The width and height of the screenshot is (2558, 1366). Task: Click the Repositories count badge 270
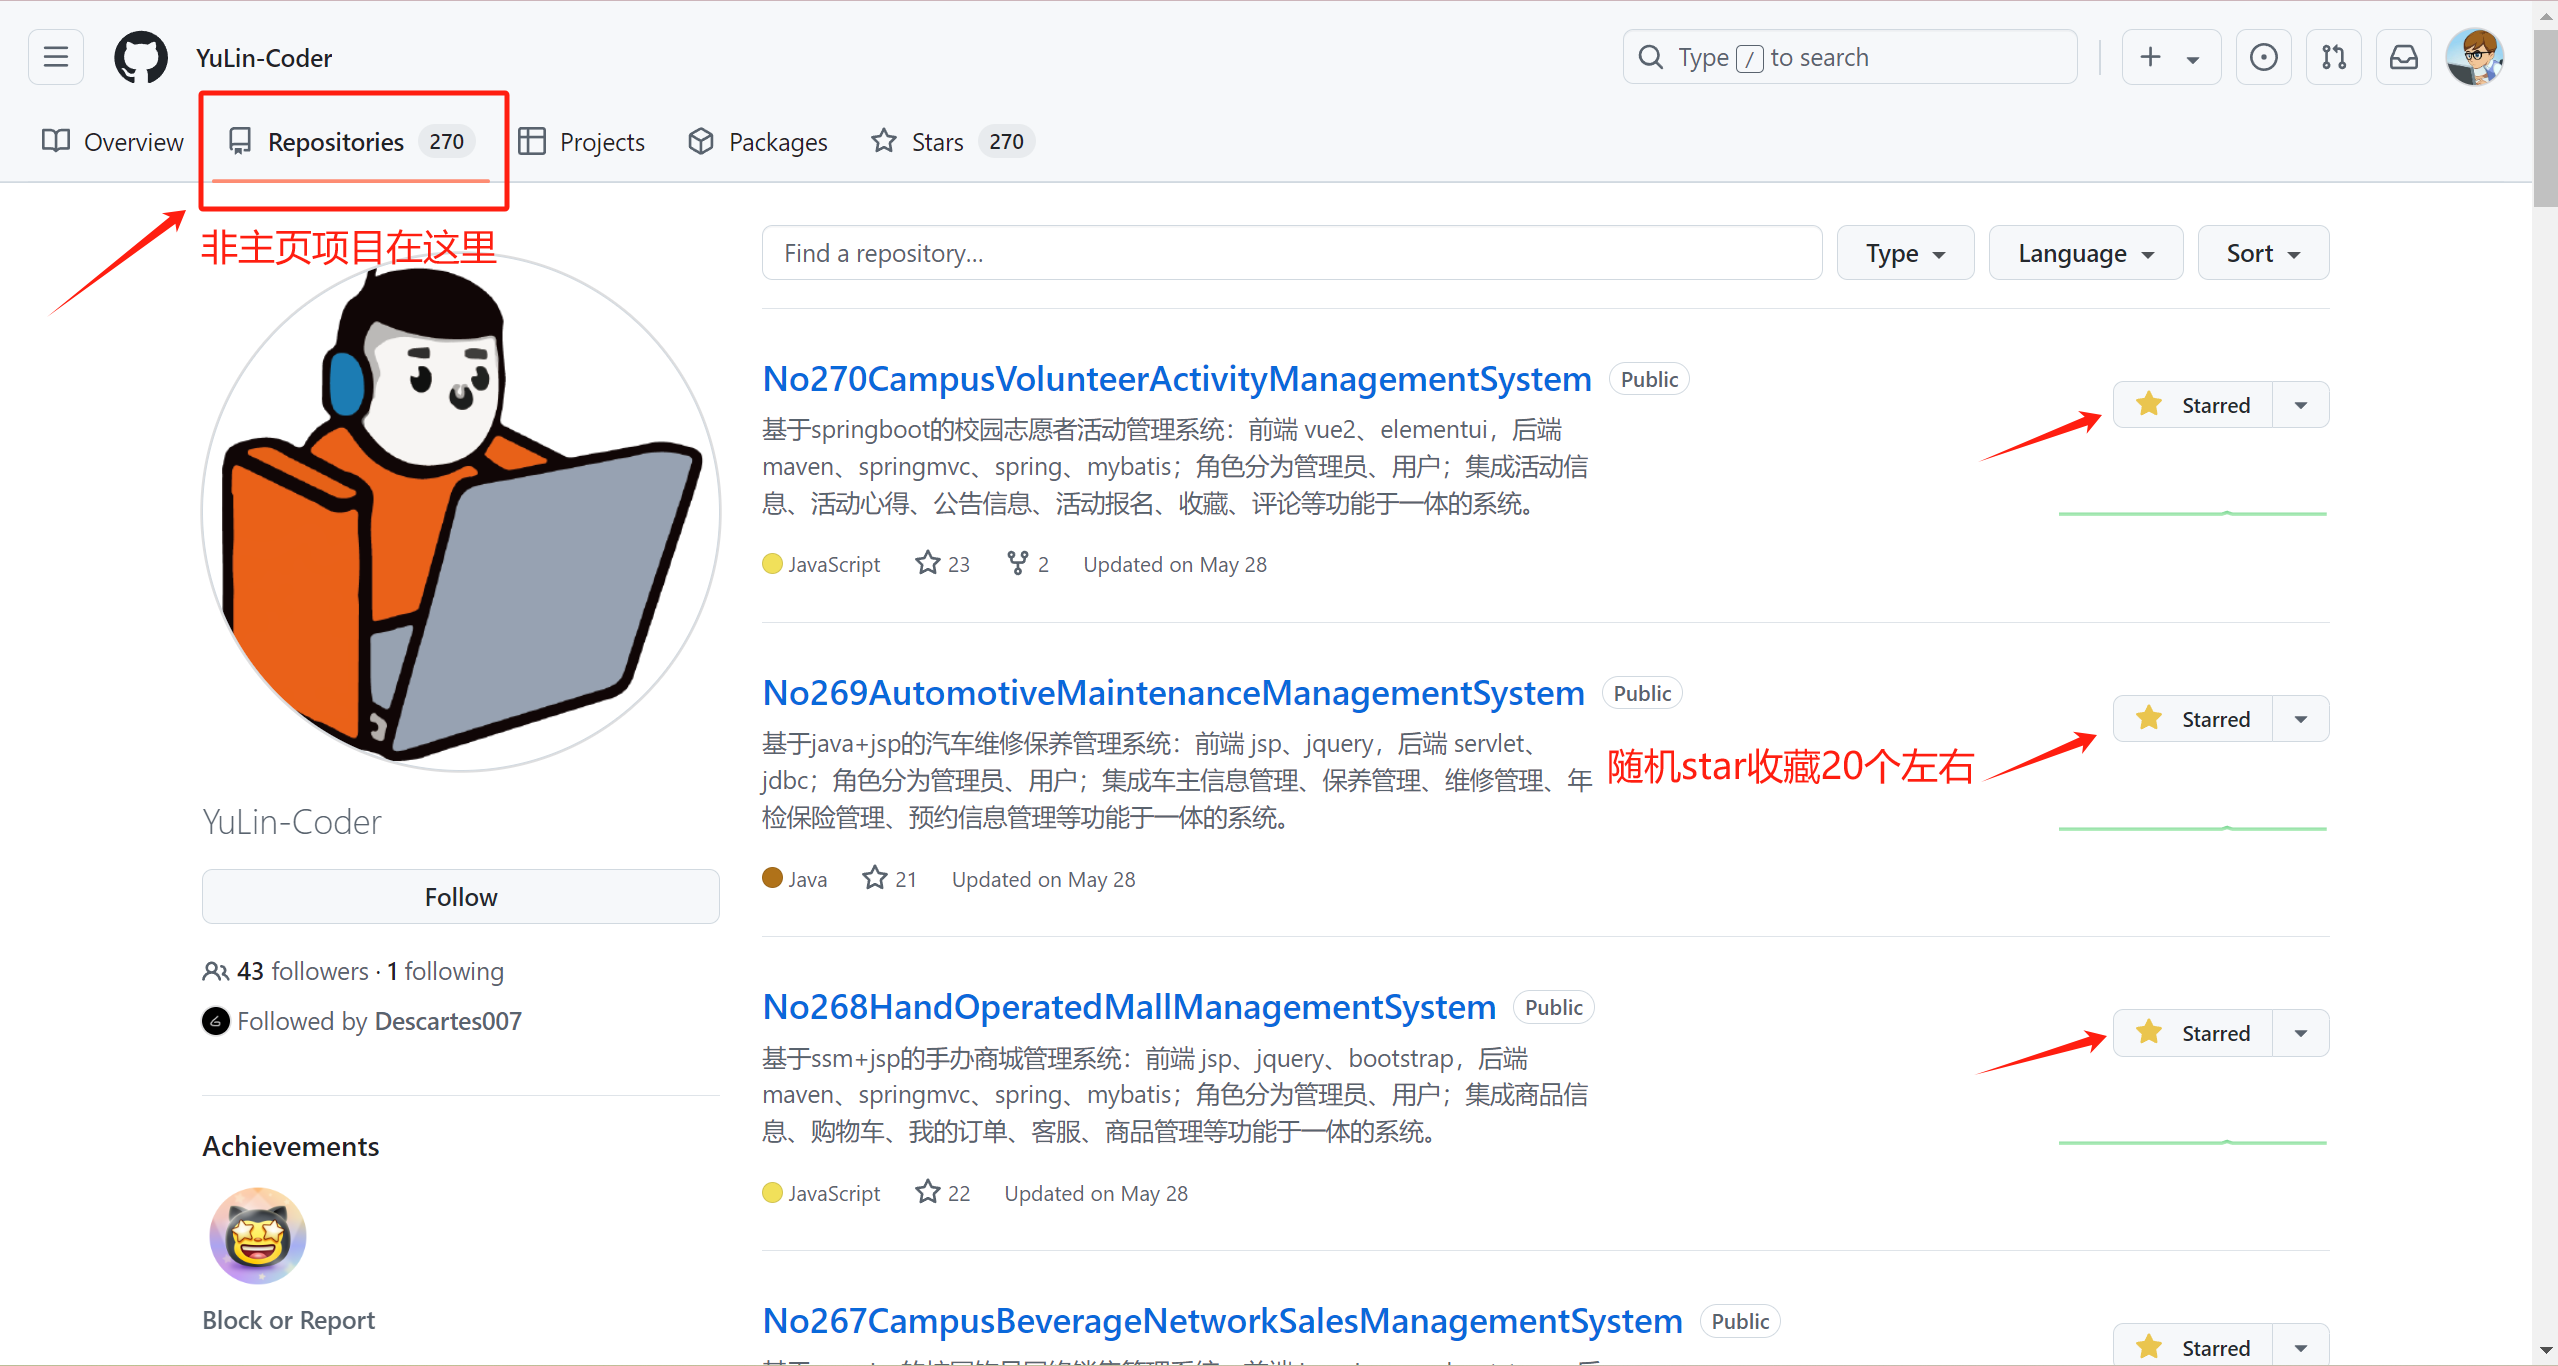coord(446,142)
